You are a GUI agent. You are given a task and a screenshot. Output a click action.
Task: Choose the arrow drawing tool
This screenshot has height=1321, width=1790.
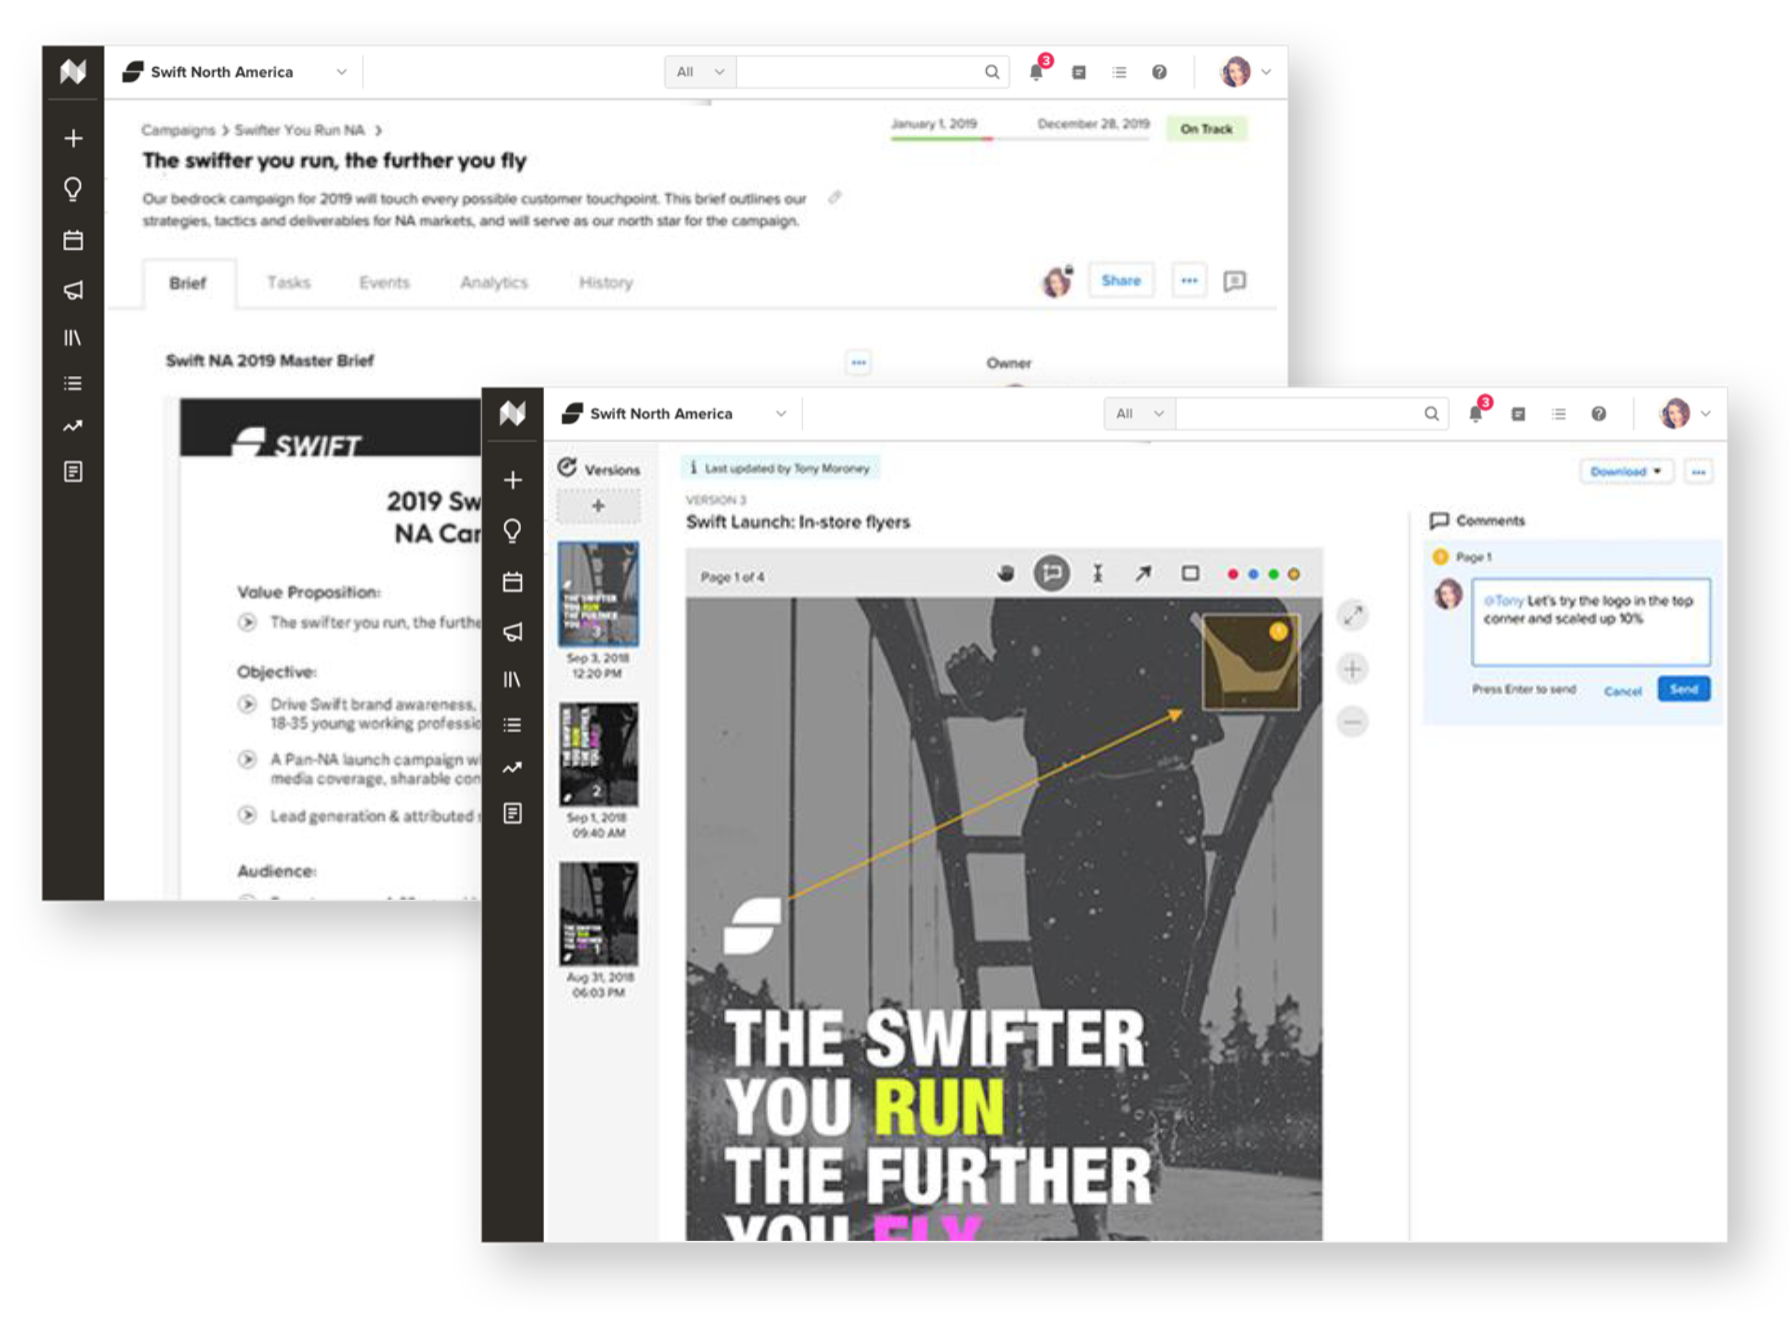click(1143, 574)
